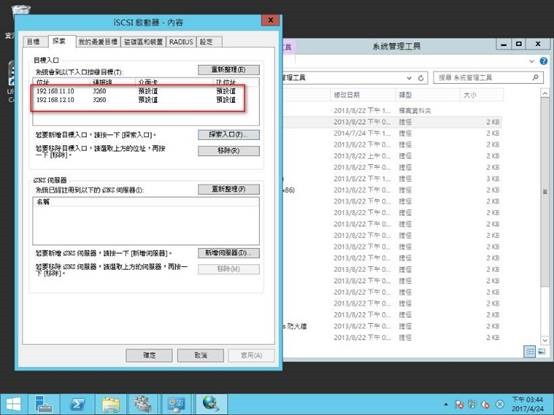Sort by 類型 column
The width and height of the screenshot is (554, 415).
(x=428, y=95)
